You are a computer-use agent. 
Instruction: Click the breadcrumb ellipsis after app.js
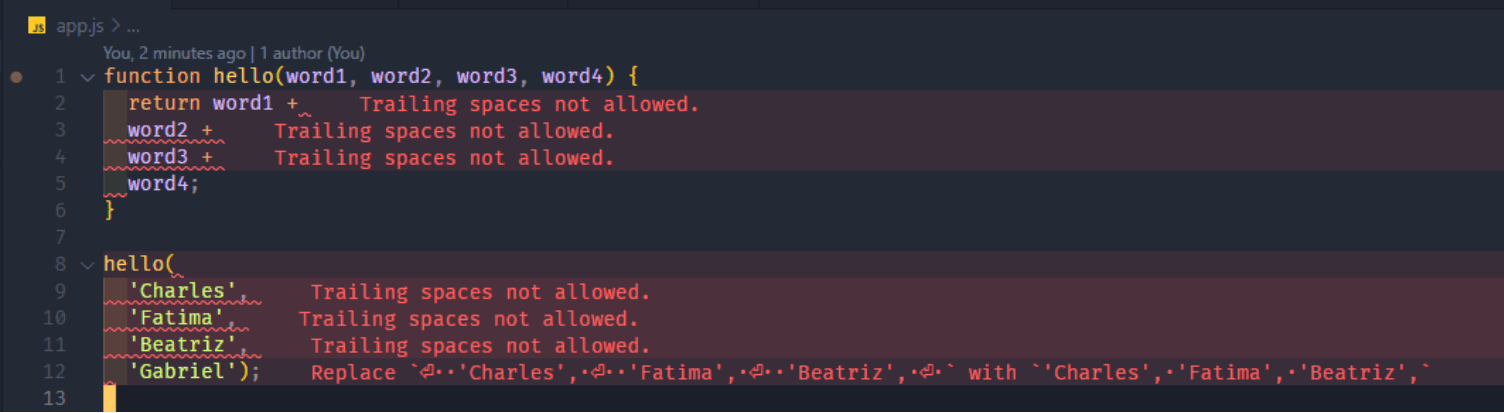click(x=133, y=27)
